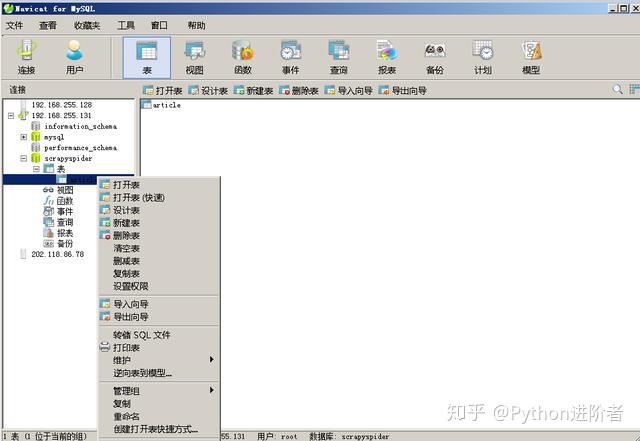Screen dimensions: 640x441
Task: Choose 复制表 from the context menu
Action: 159,274
